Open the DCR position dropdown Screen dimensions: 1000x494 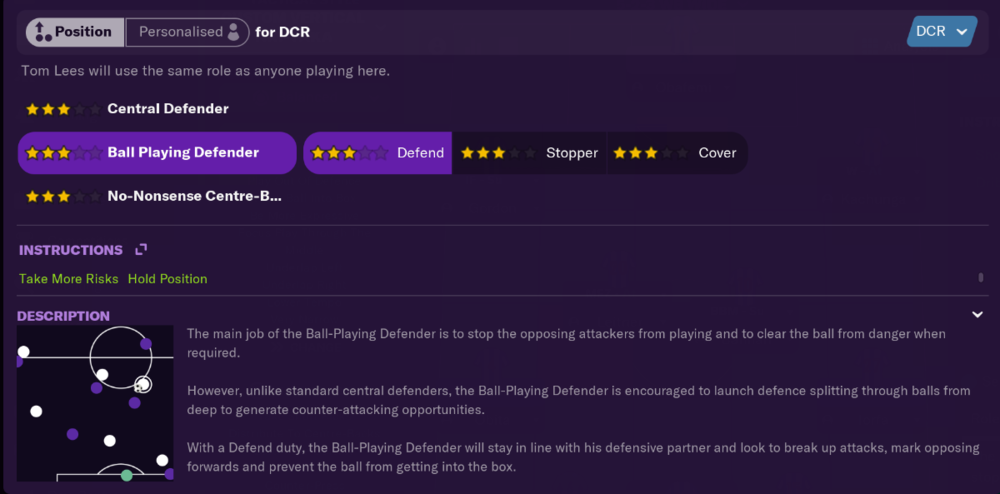942,31
